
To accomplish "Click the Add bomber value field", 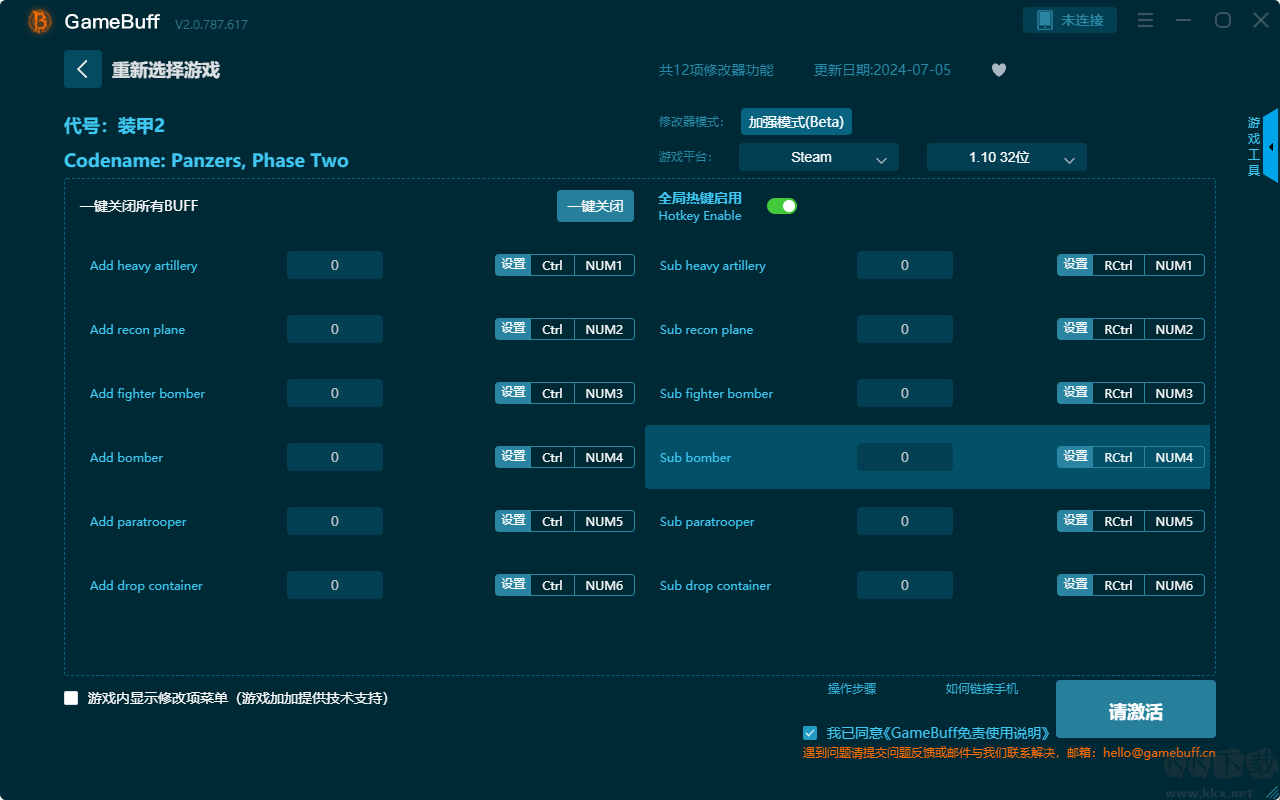I will (x=335, y=457).
